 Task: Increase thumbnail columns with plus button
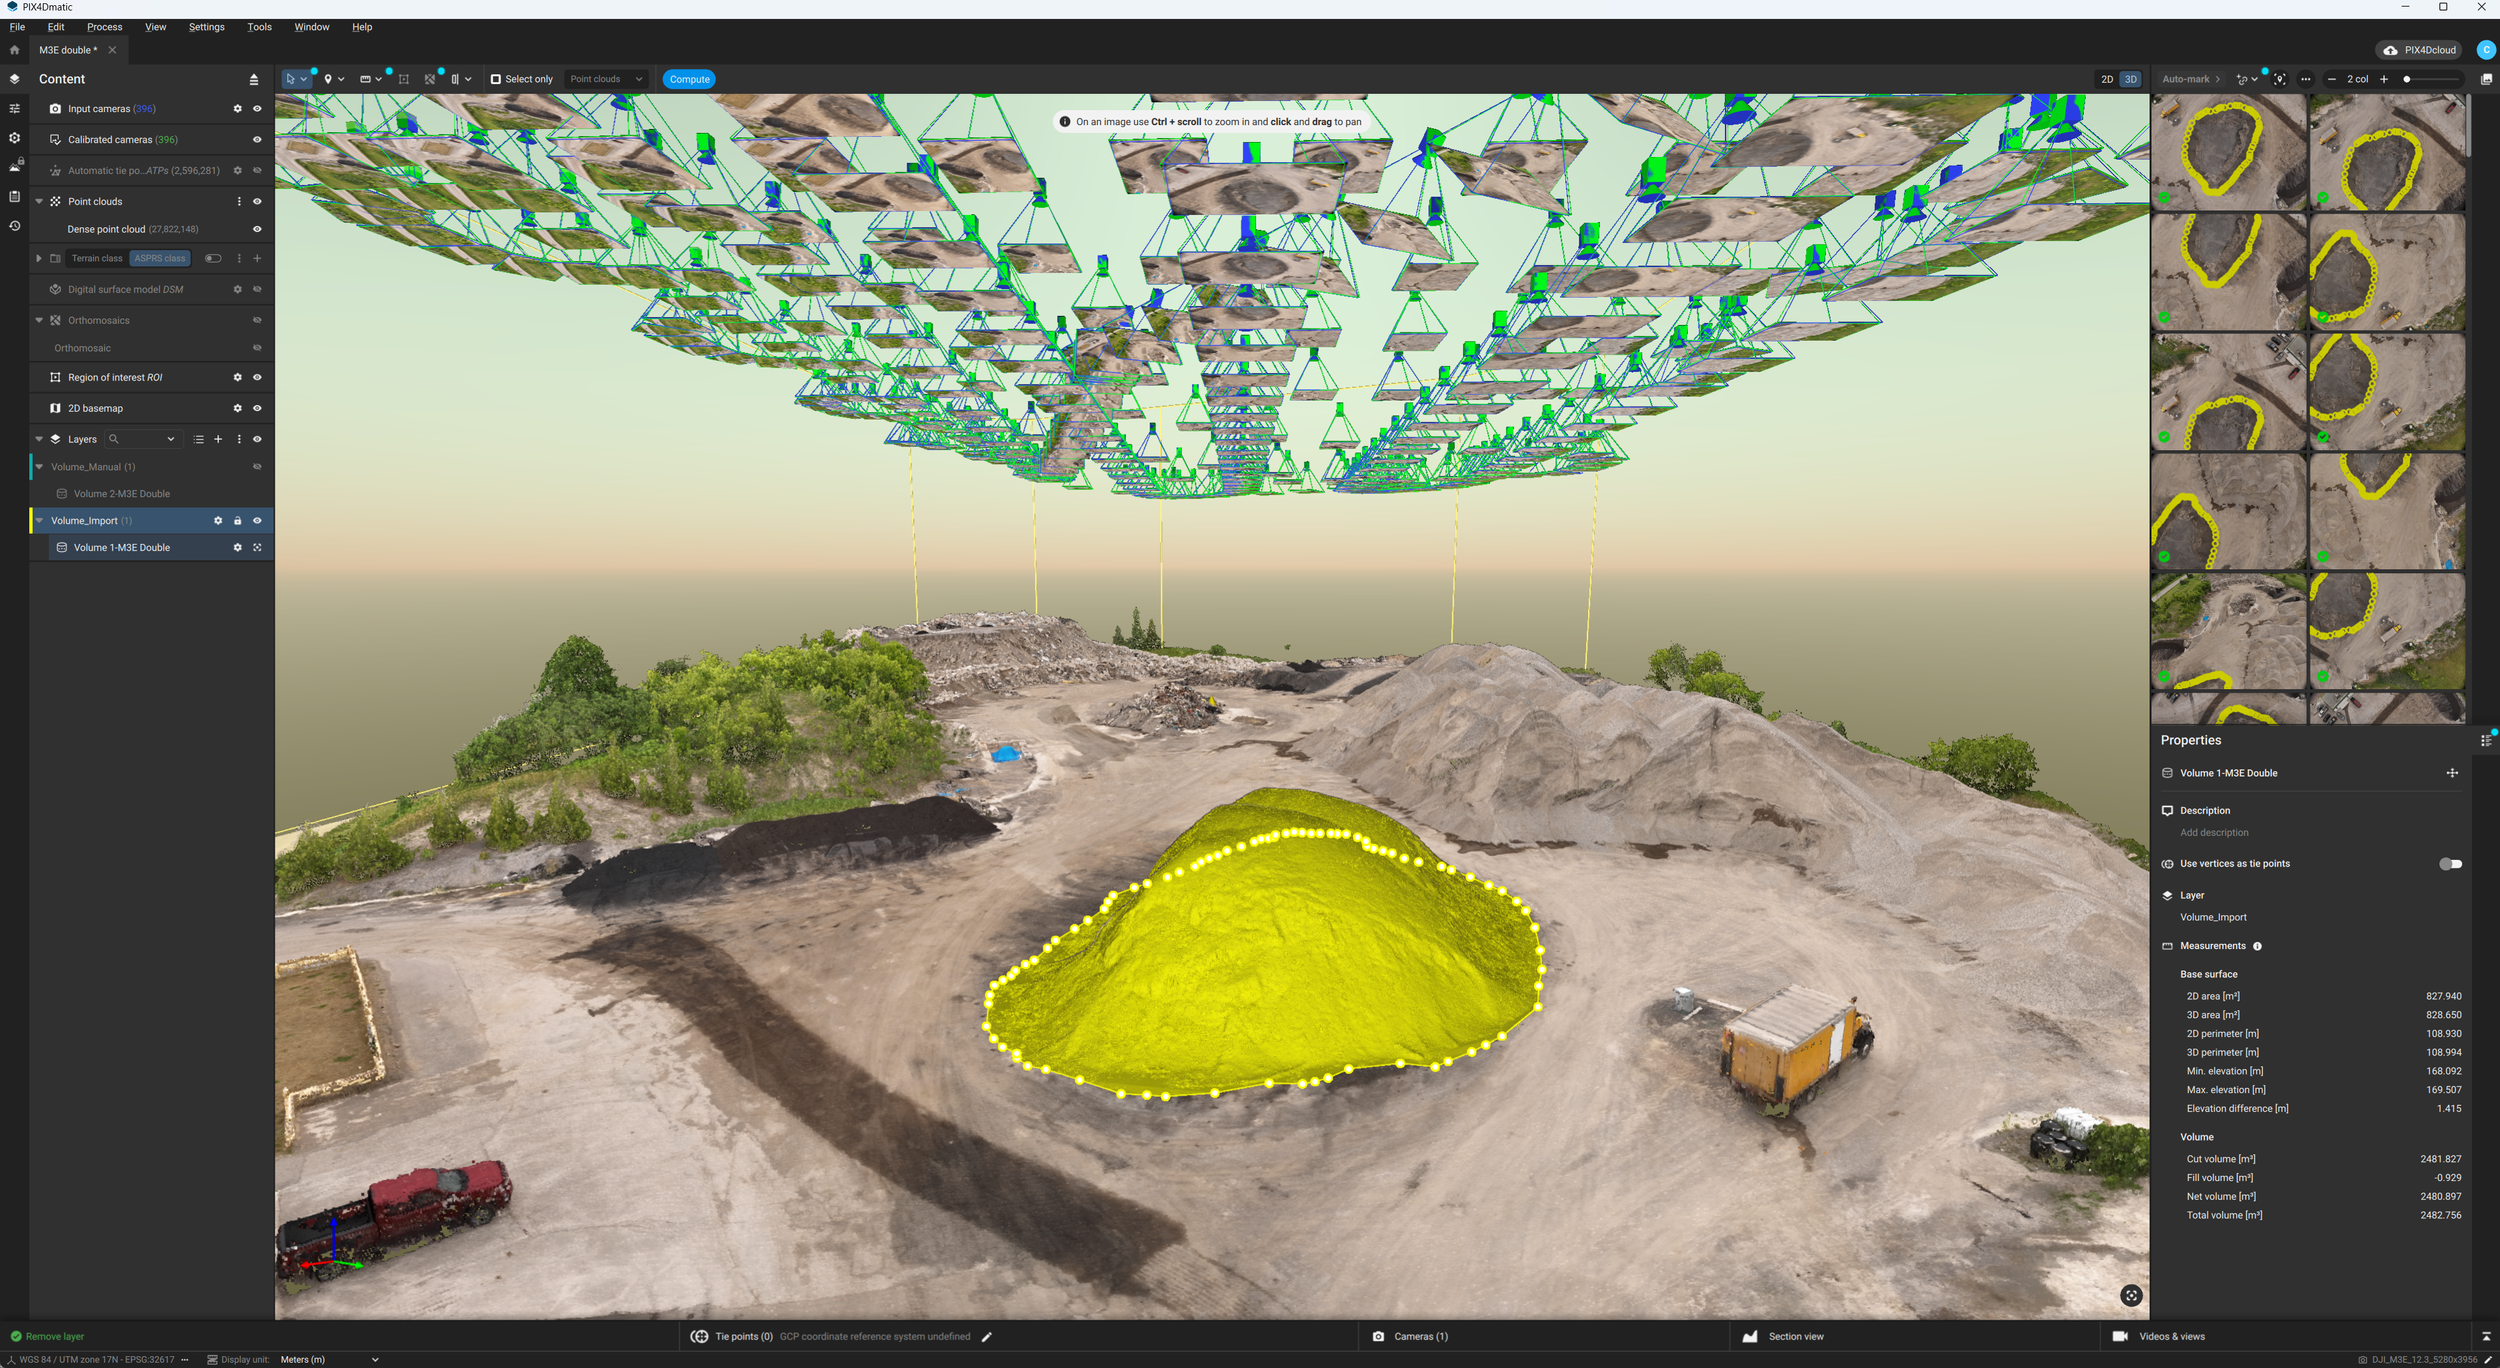[2384, 79]
